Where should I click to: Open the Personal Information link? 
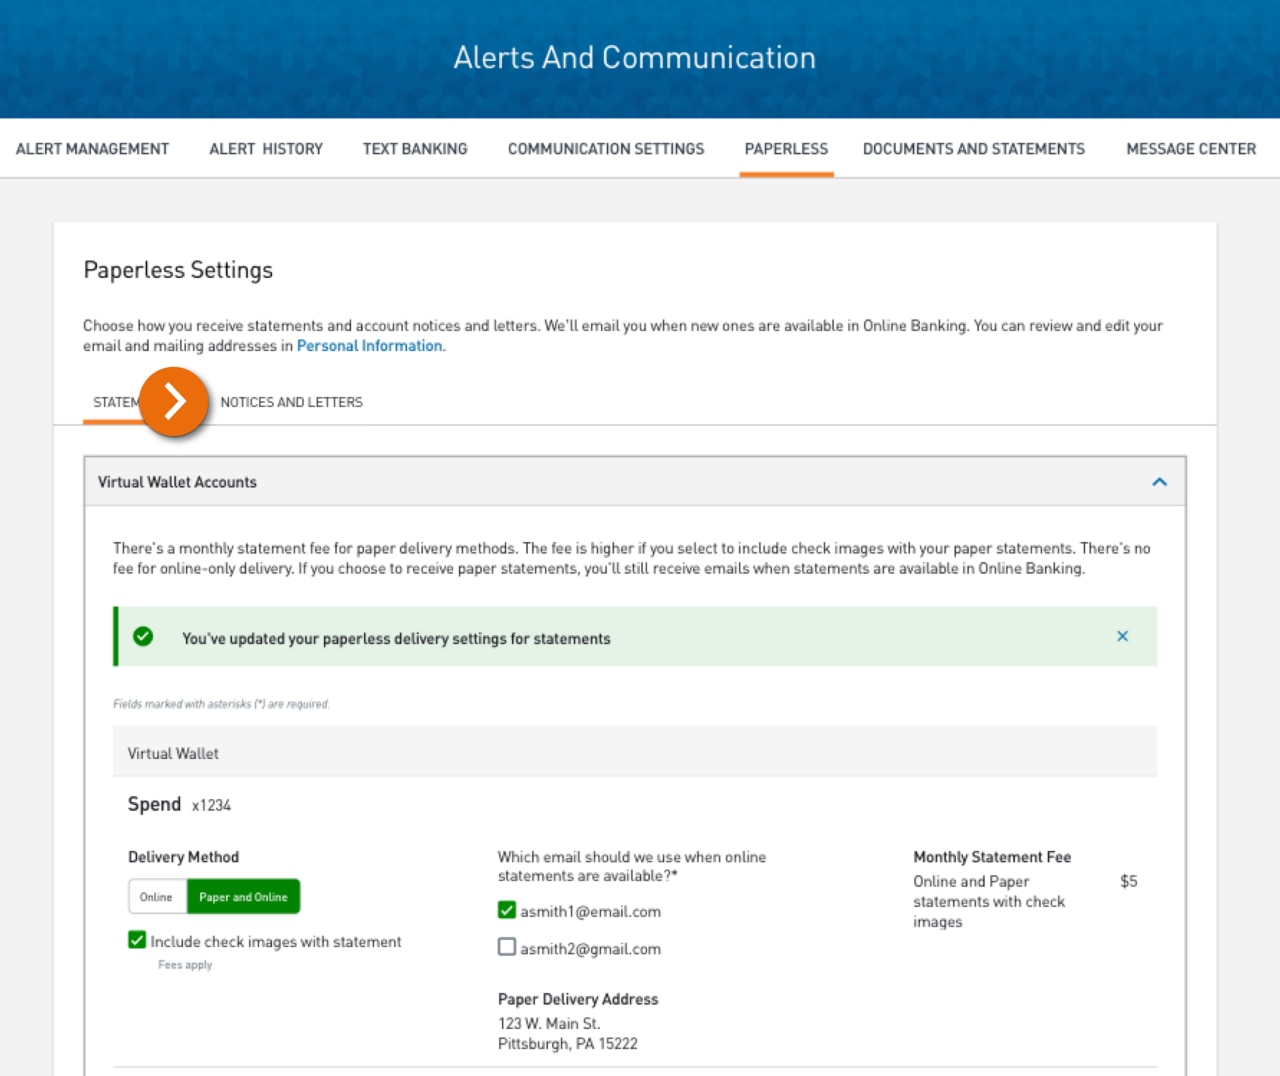click(368, 345)
